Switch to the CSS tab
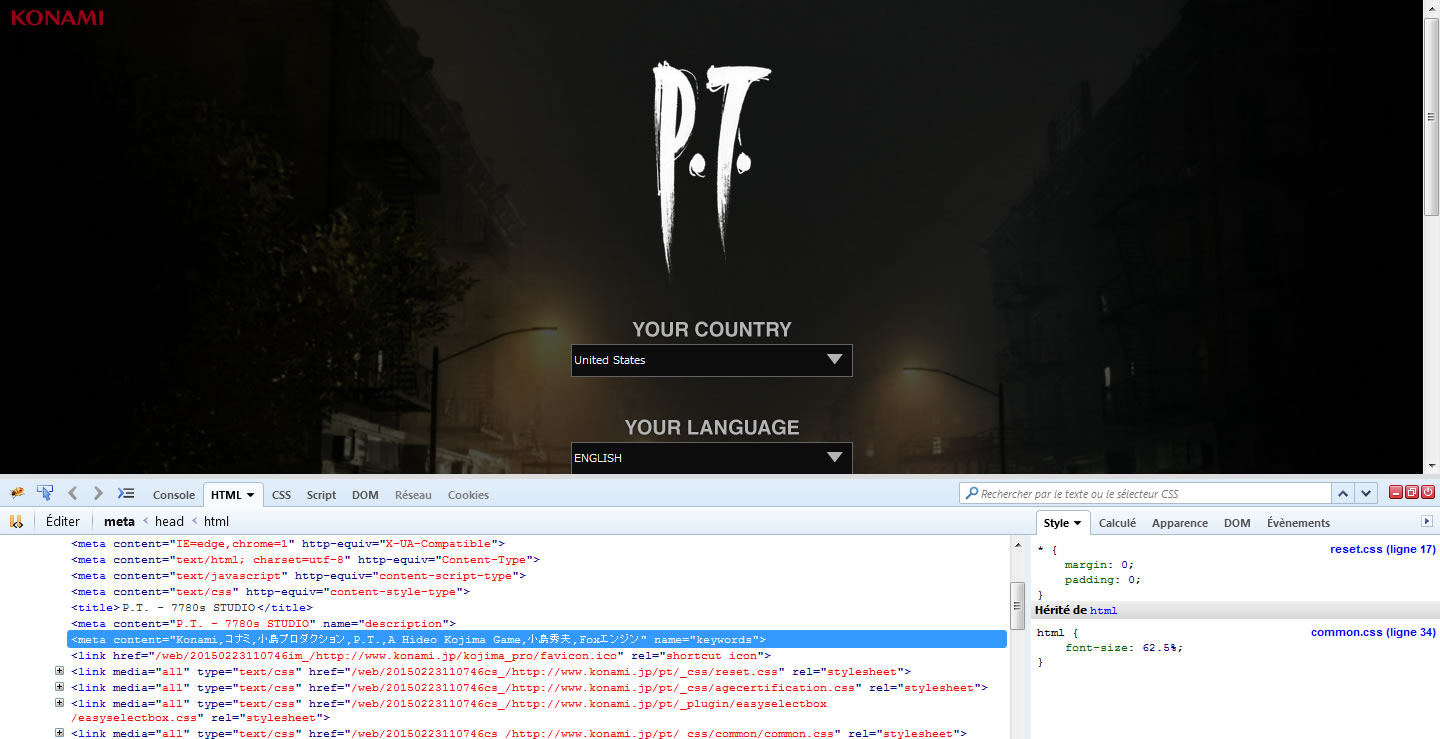1440x739 pixels. tap(281, 495)
